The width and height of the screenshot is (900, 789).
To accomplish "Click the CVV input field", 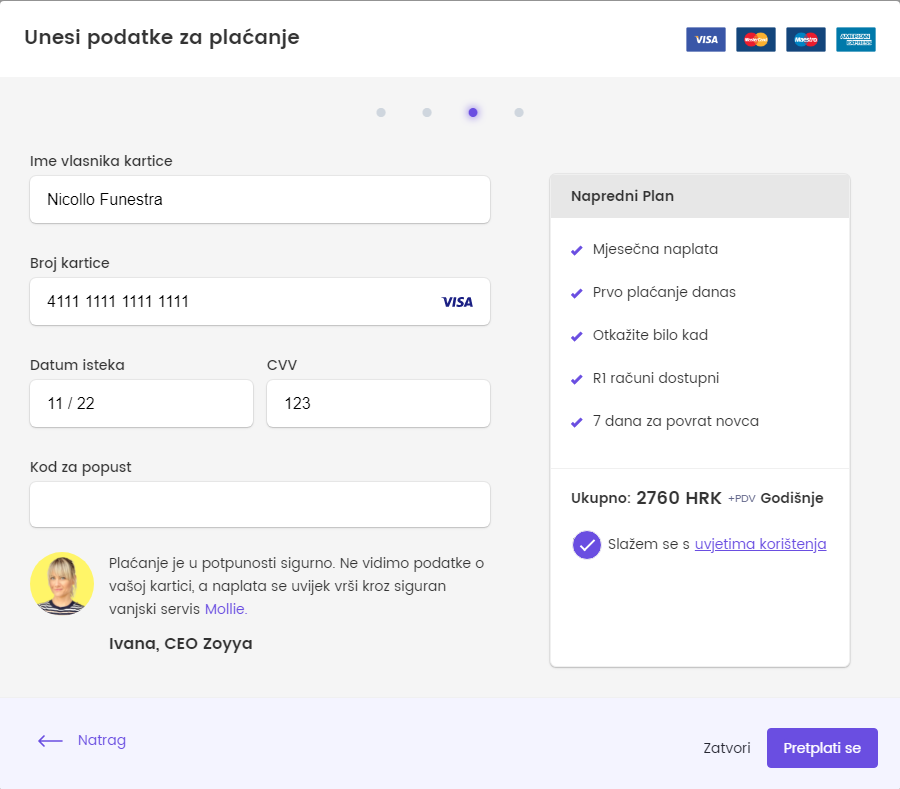I will (x=378, y=404).
